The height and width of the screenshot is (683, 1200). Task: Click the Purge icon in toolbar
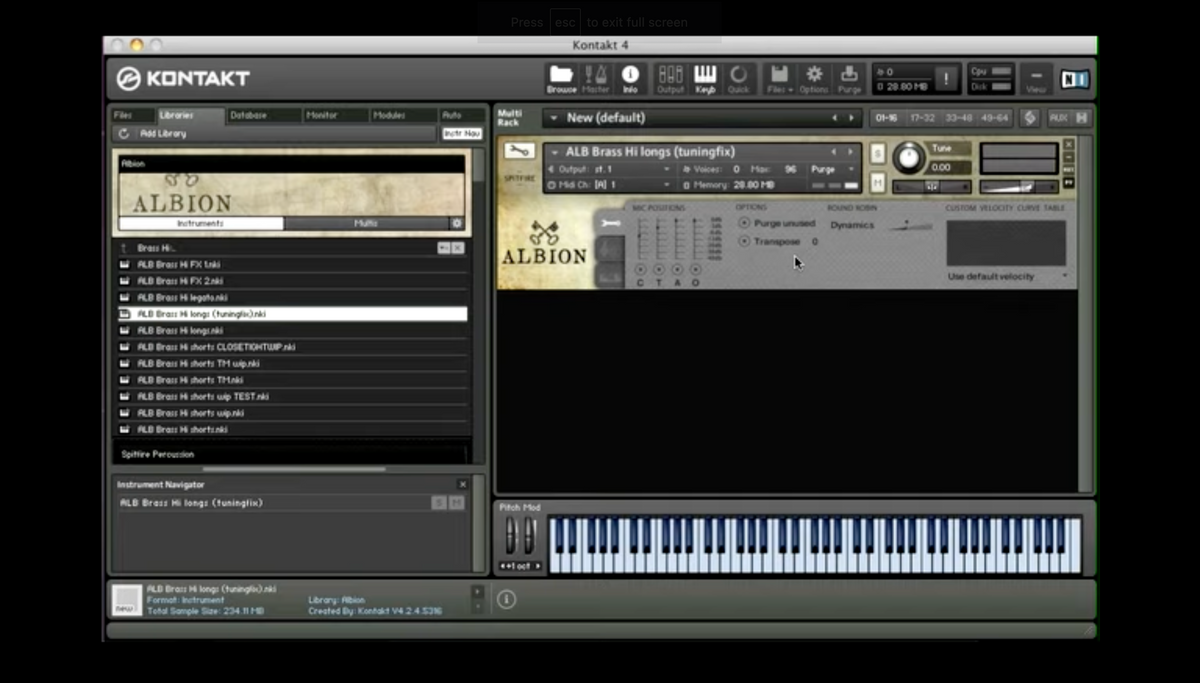849,78
